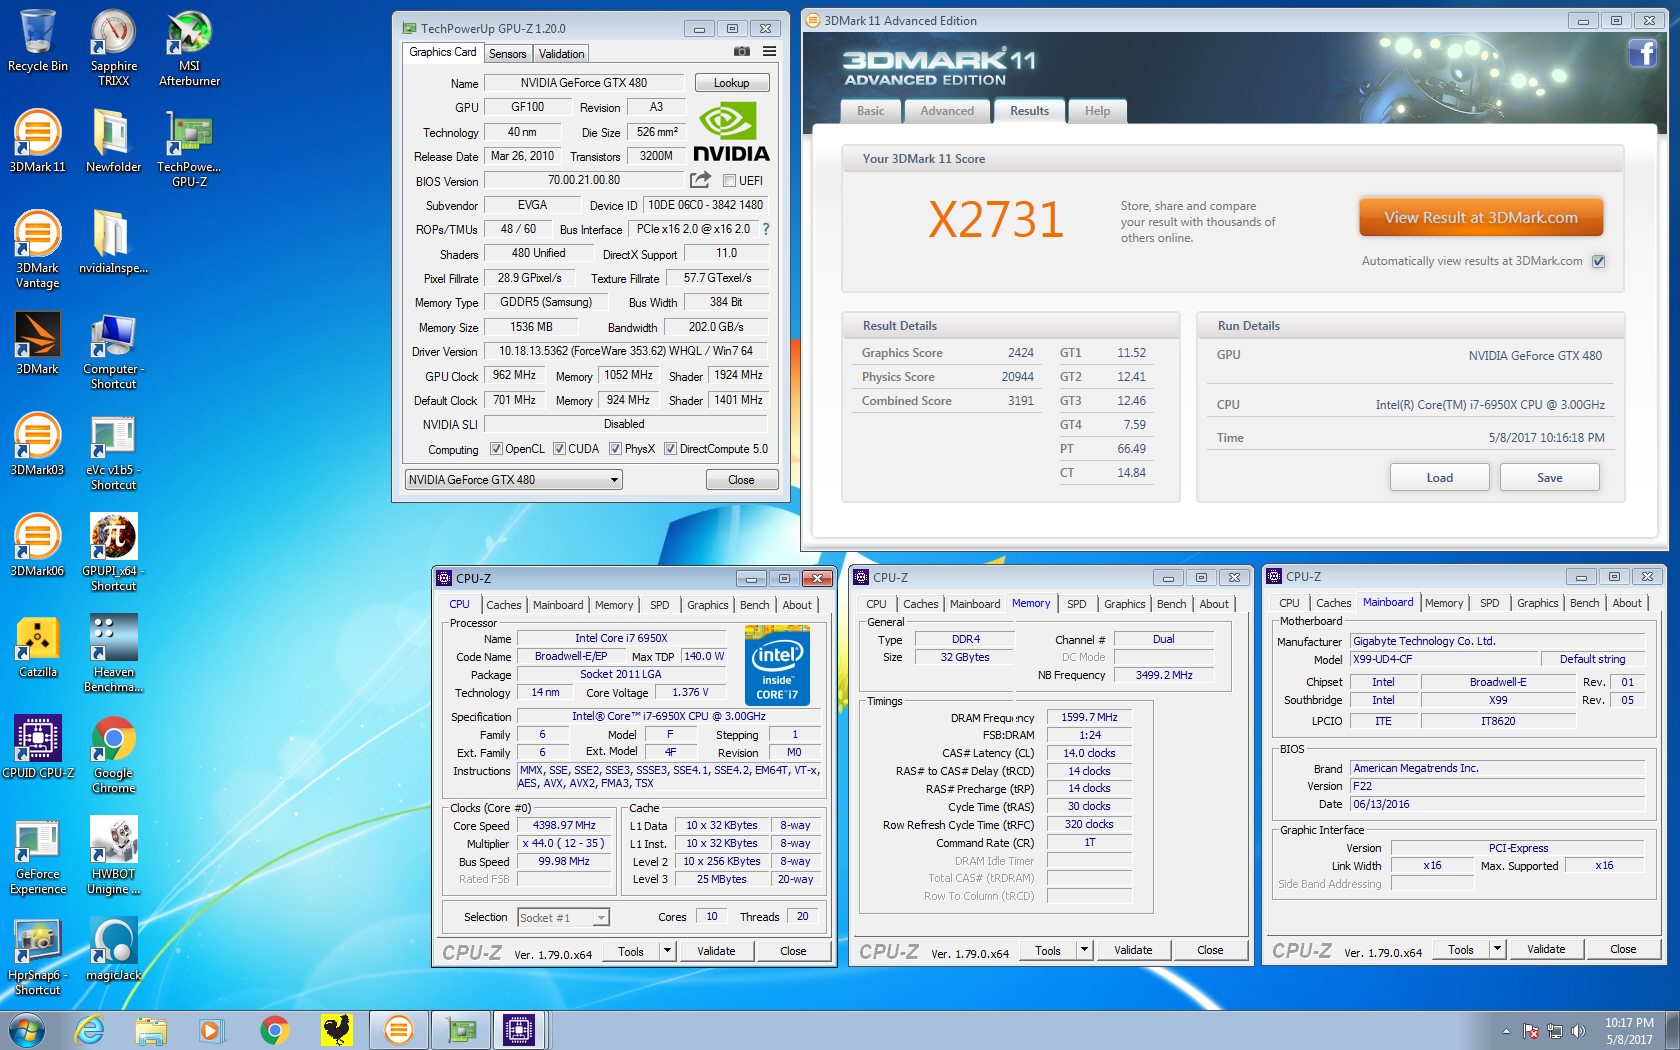Click bus interface question mark in GPU-Z
The image size is (1680, 1050).
[766, 229]
